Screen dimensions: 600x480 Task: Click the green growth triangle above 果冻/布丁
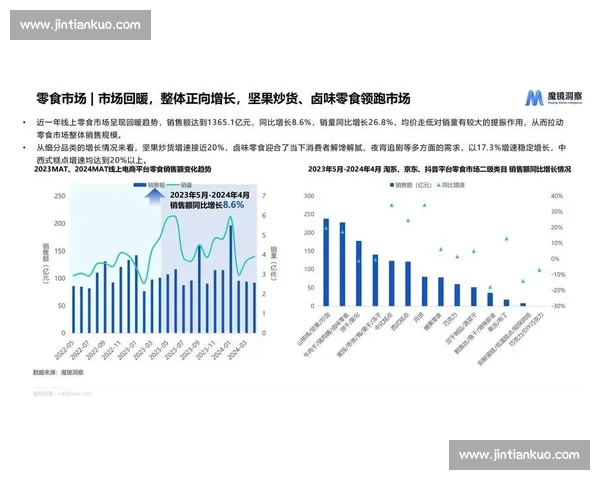tap(506, 238)
